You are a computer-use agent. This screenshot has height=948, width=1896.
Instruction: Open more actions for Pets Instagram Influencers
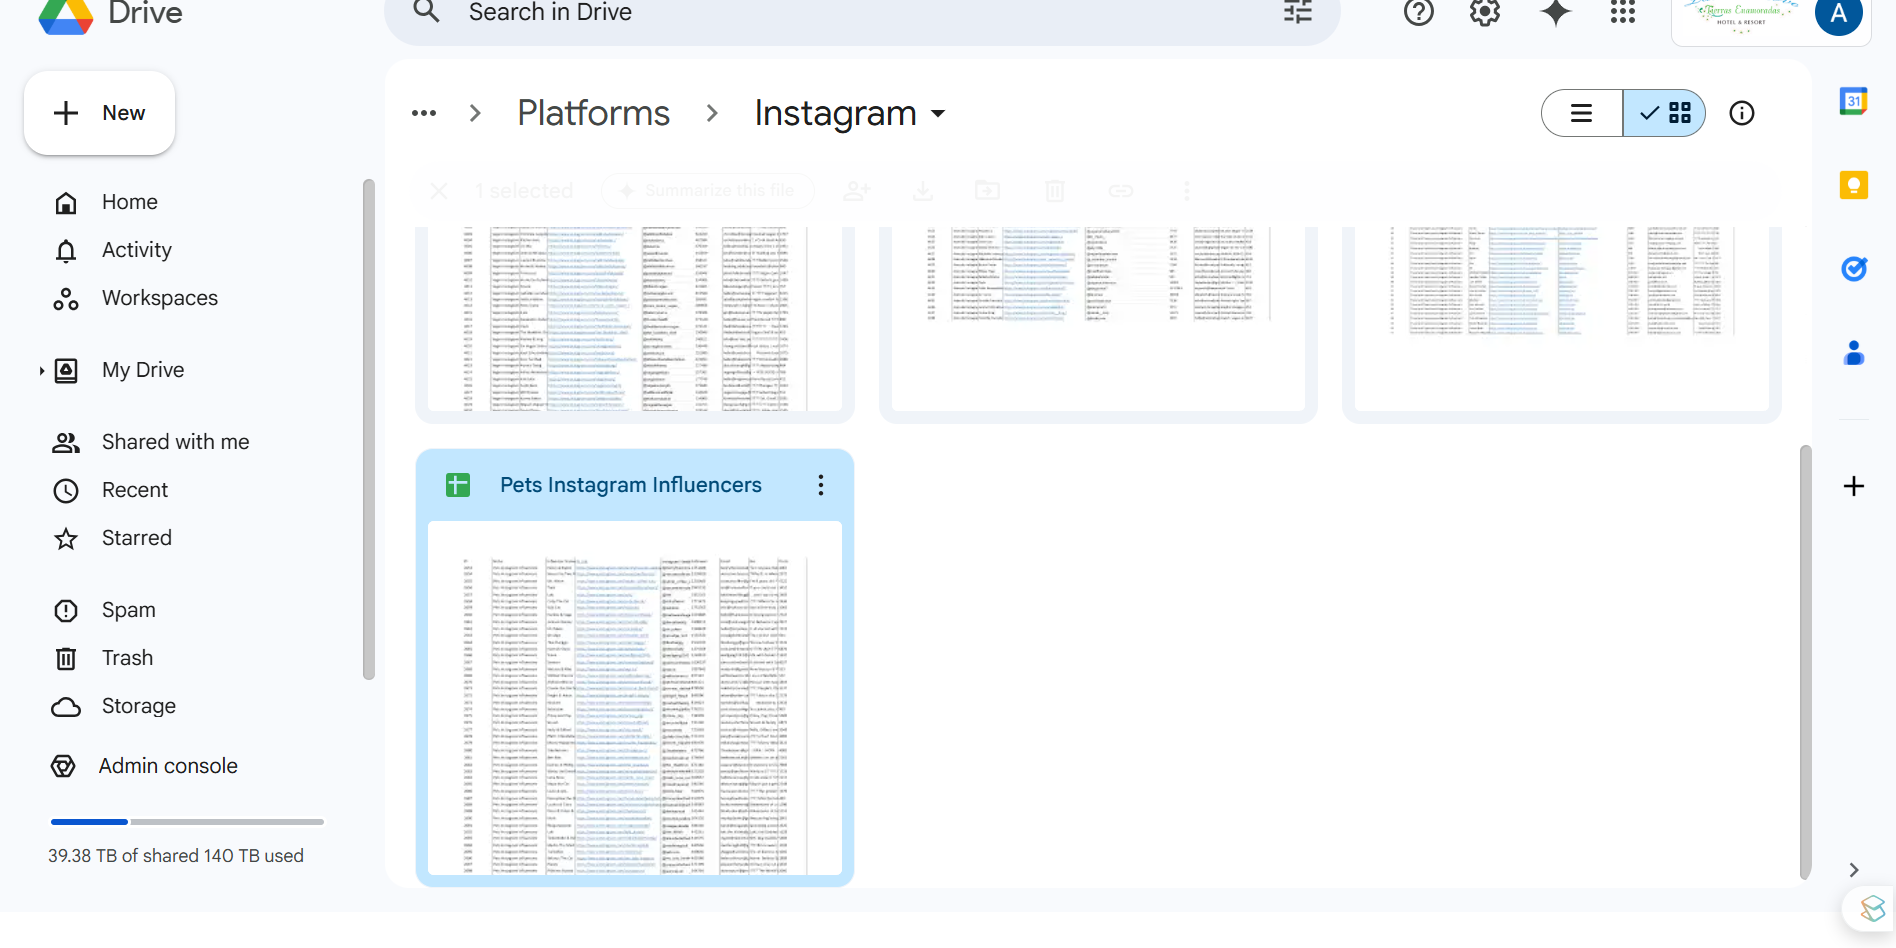tap(821, 485)
